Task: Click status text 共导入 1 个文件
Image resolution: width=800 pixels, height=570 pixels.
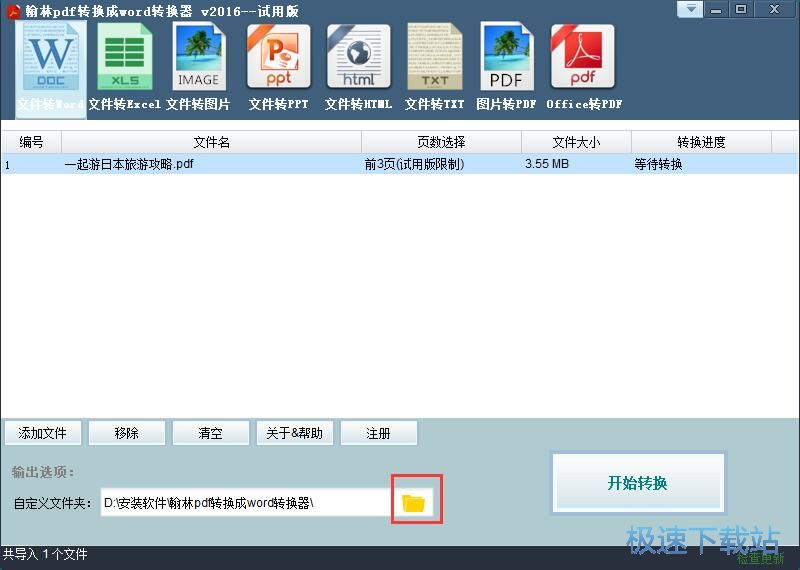Action: coord(45,554)
